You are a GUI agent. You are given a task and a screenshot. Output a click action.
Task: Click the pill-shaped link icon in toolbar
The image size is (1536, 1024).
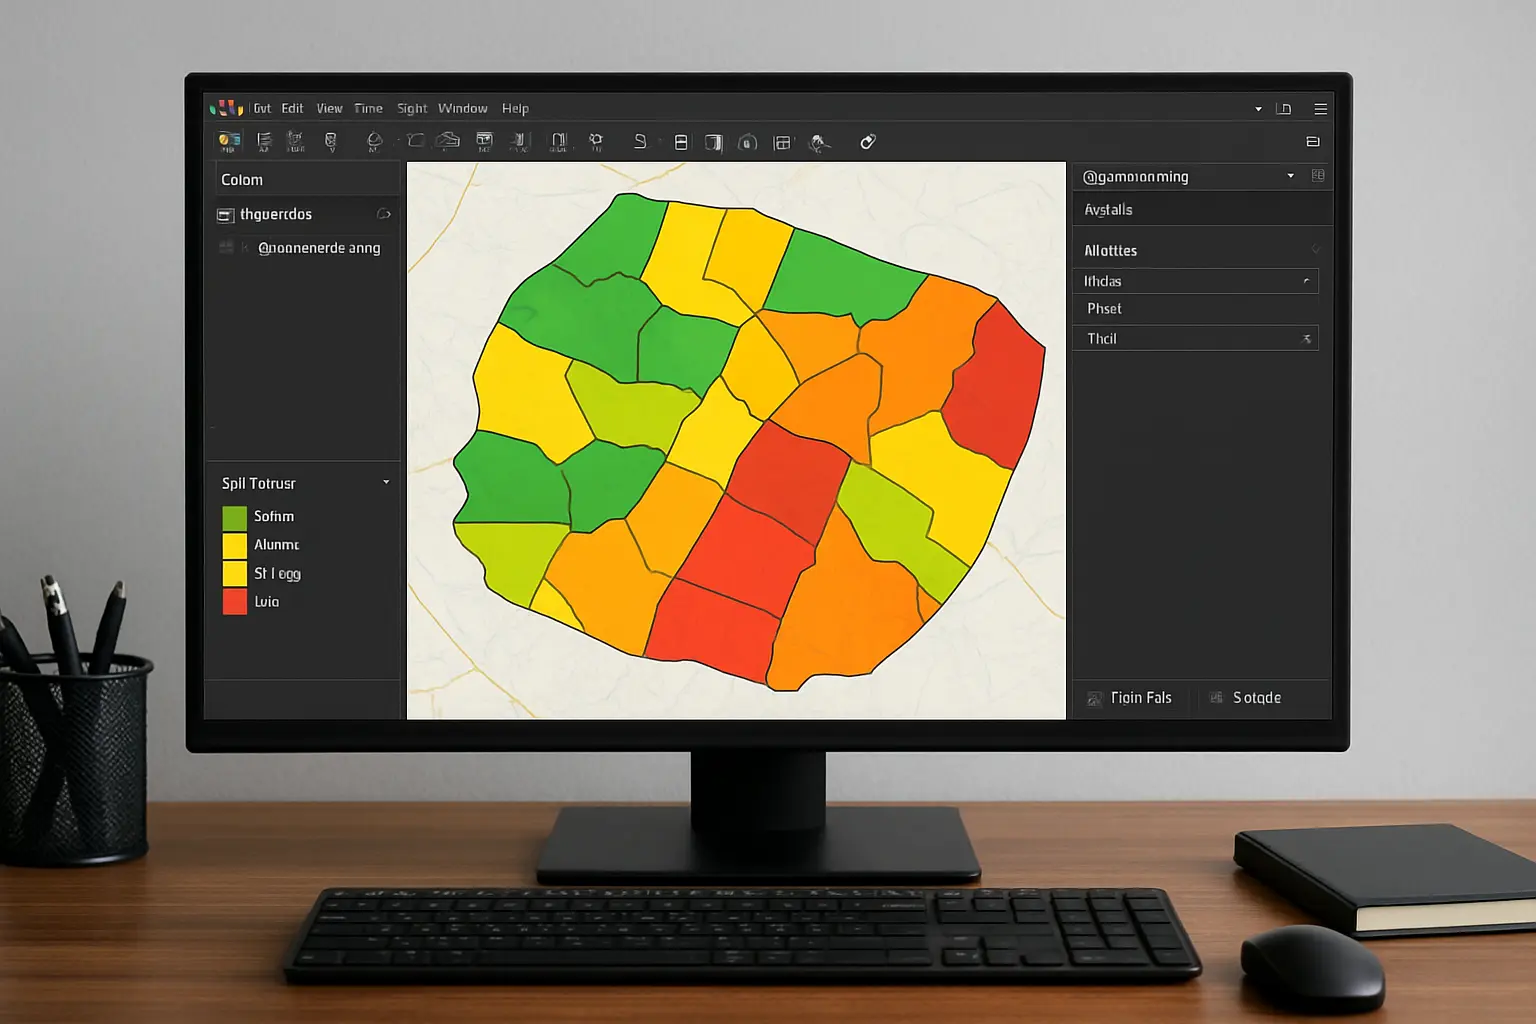click(x=868, y=142)
